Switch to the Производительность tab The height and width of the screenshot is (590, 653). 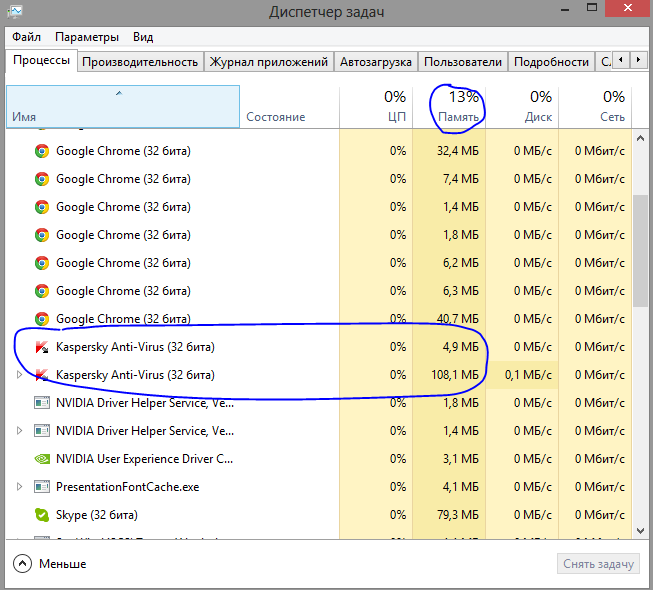pyautogui.click(x=140, y=62)
